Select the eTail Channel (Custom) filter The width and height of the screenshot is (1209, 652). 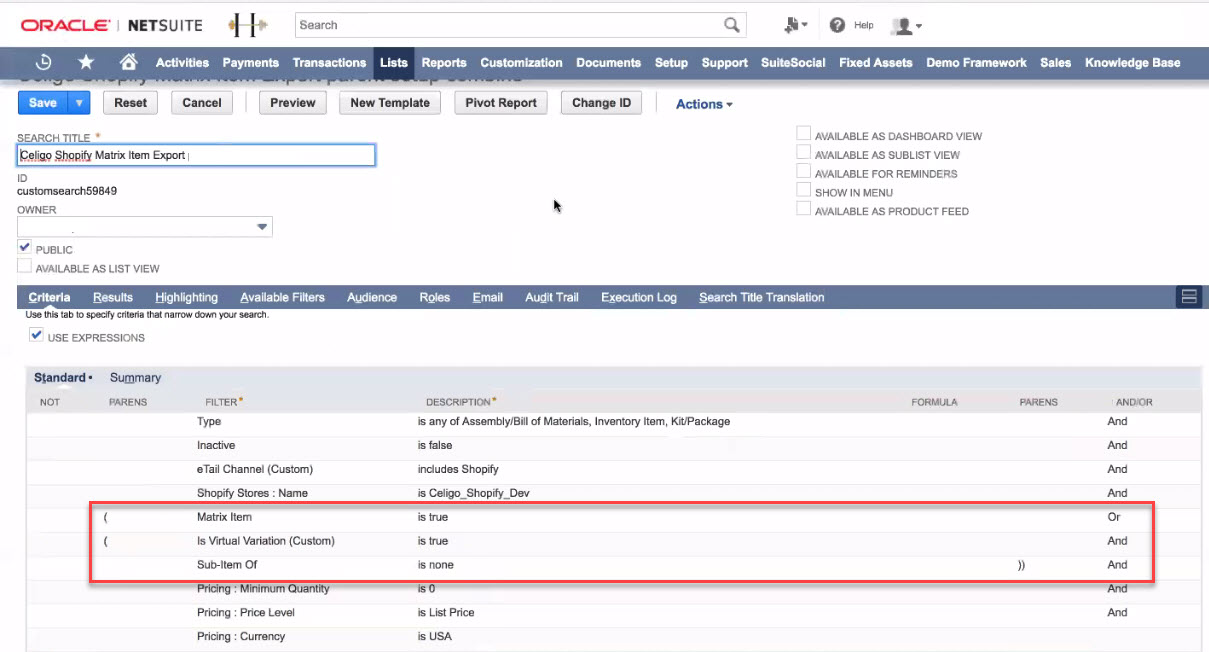[x=255, y=469]
